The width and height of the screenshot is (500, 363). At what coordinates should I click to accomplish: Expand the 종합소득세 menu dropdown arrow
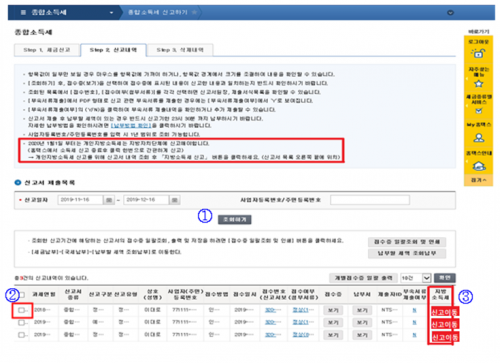click(111, 13)
